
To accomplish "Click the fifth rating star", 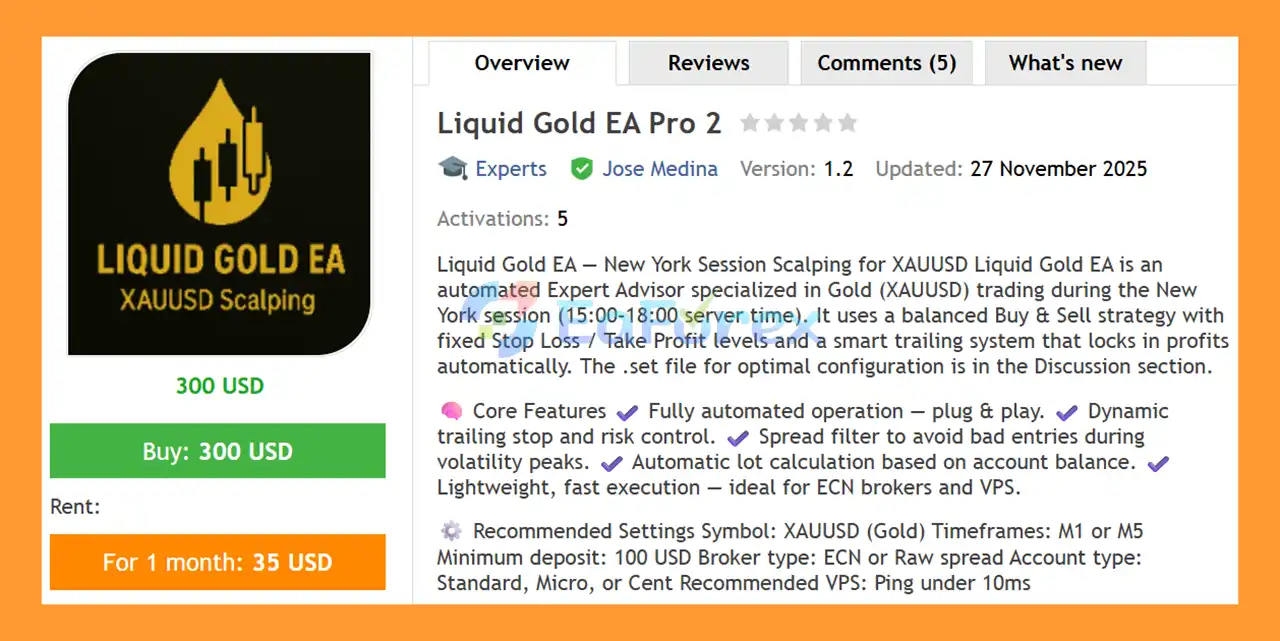I will [847, 122].
